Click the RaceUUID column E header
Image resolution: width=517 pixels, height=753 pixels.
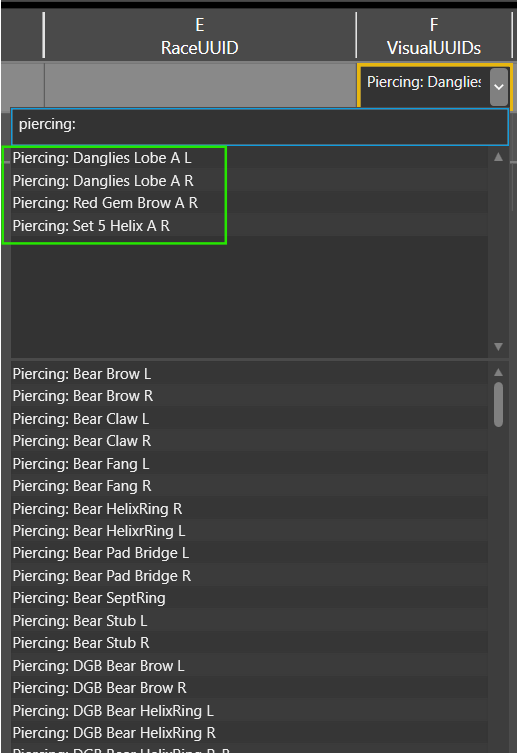point(200,36)
